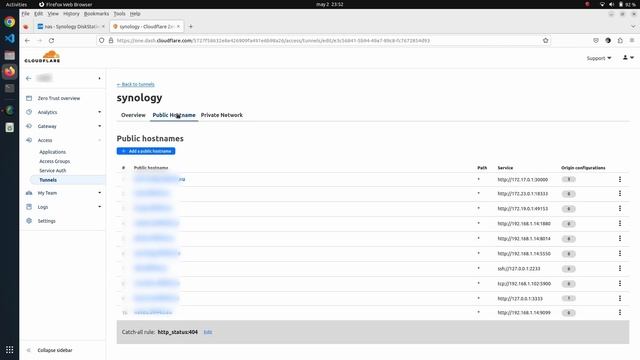
Task: Open row menu for http://192.168.1.14:9099
Action: pyautogui.click(x=620, y=312)
